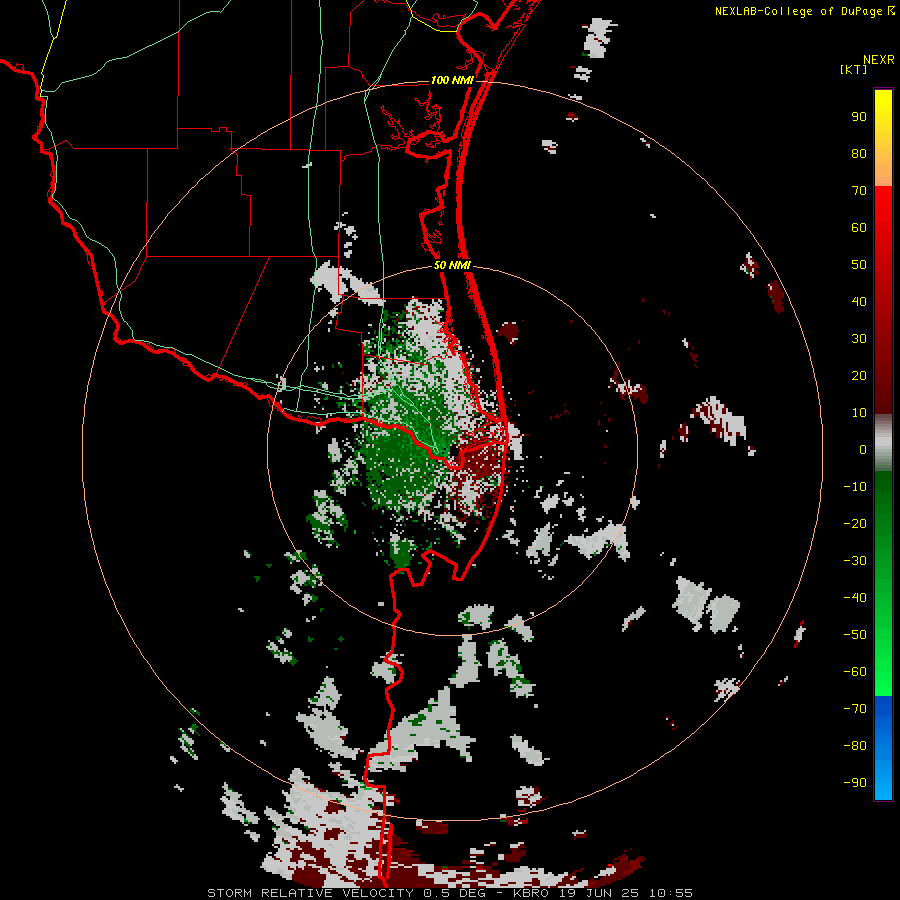Select the positive 40 scale value
Viewport: 900px width, 900px height.
pos(859,302)
